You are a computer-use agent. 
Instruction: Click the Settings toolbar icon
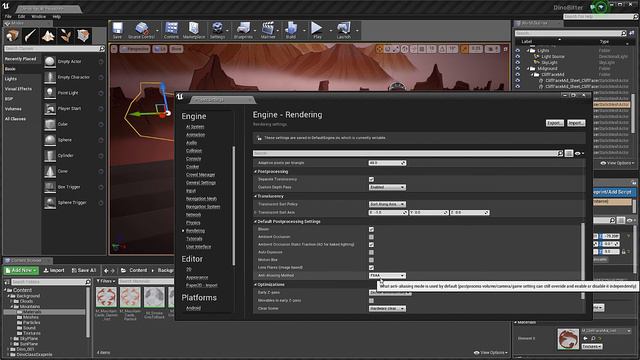[218, 29]
